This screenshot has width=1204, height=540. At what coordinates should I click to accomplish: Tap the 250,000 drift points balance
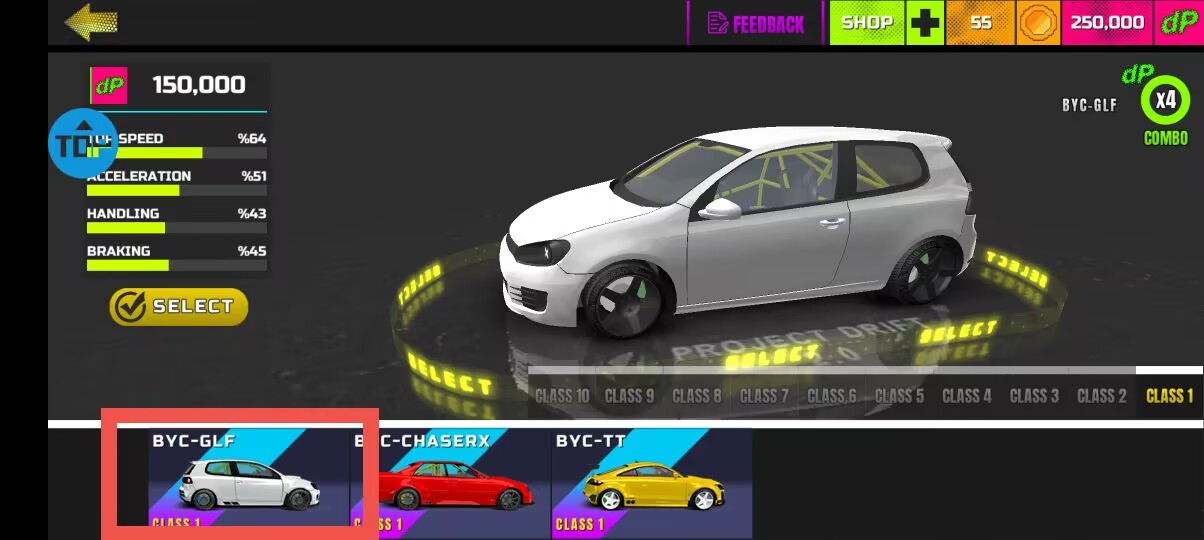click(x=1107, y=22)
